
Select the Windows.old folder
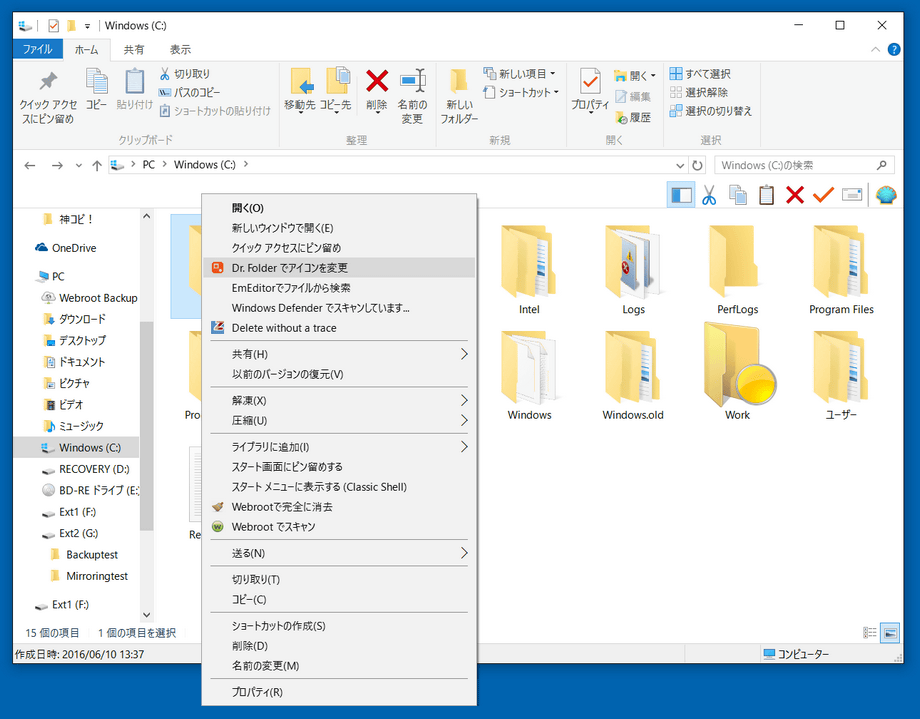(632, 376)
